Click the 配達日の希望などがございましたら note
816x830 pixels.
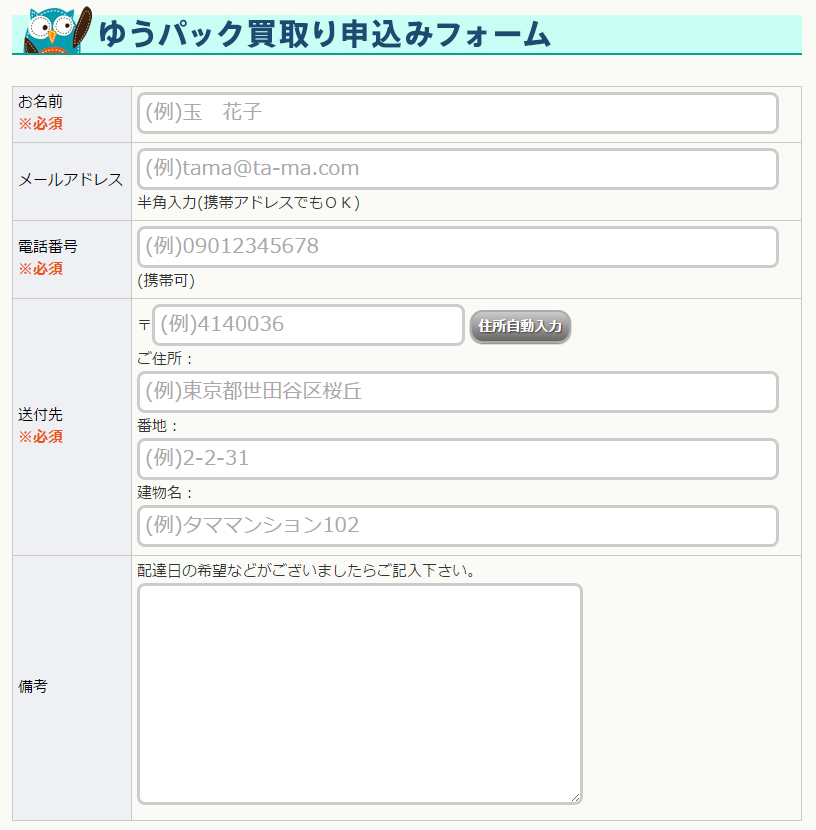click(x=306, y=570)
